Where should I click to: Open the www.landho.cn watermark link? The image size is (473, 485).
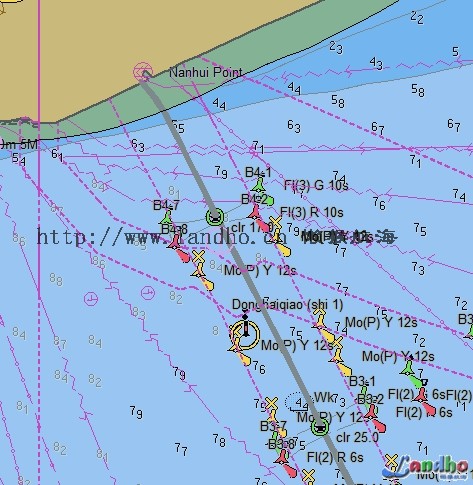point(162,237)
